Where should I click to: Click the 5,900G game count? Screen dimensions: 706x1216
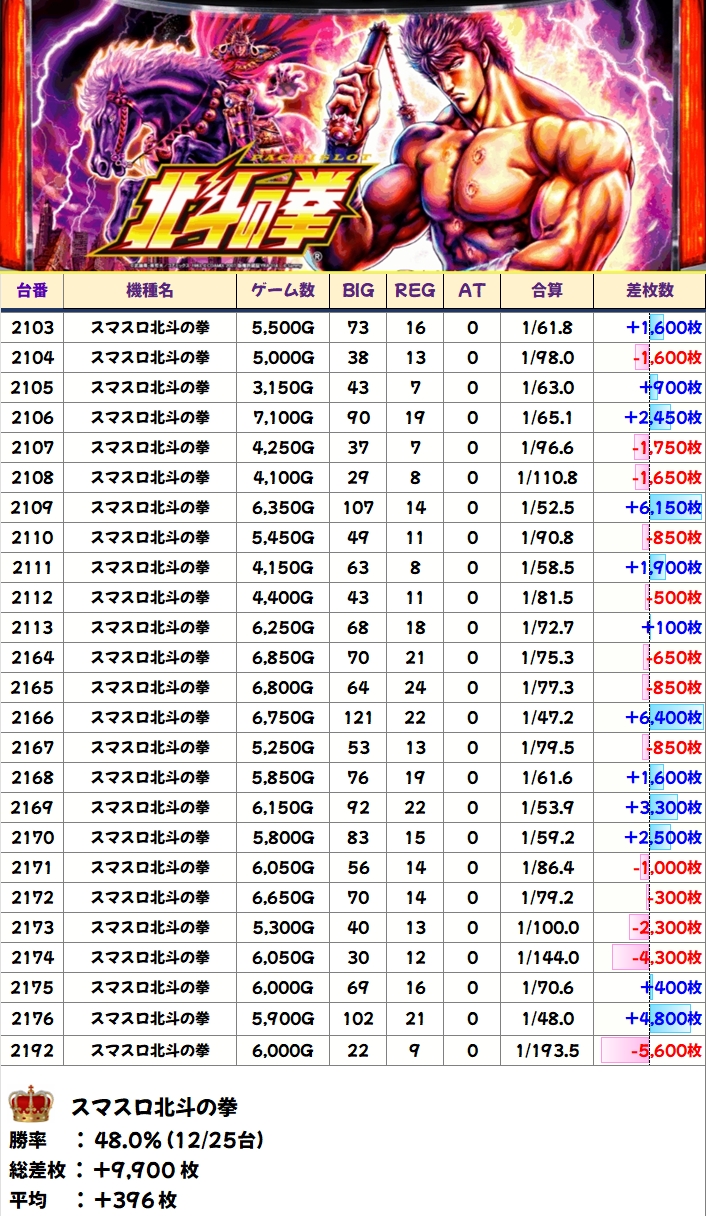(283, 1019)
